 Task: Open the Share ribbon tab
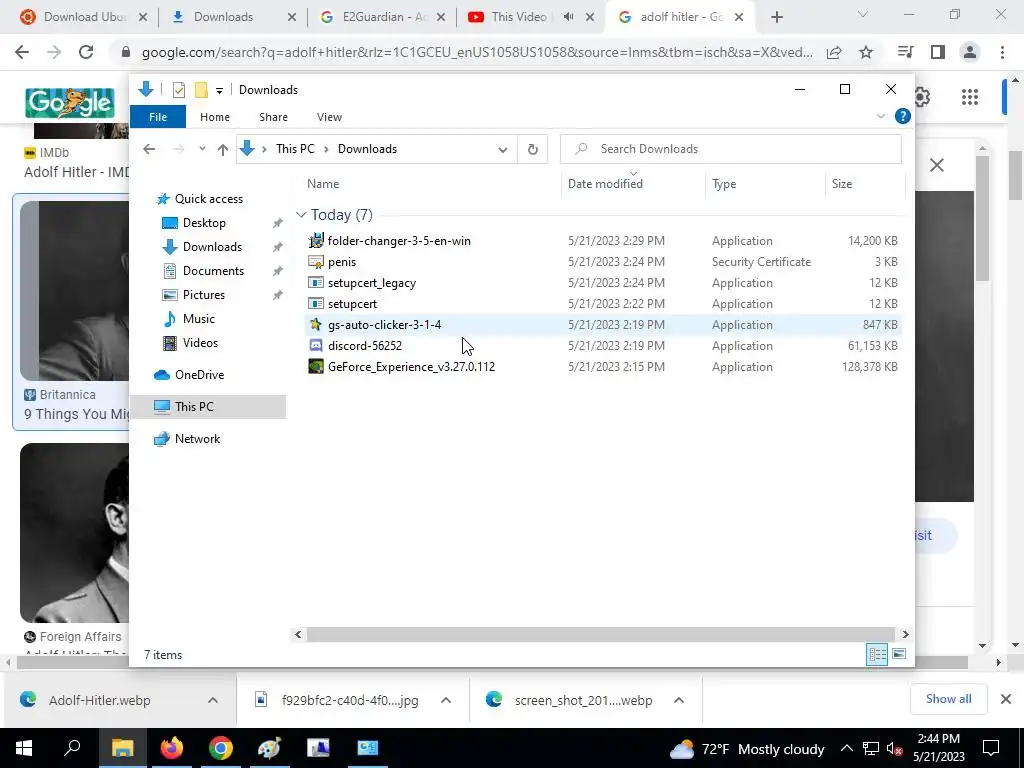pos(273,117)
